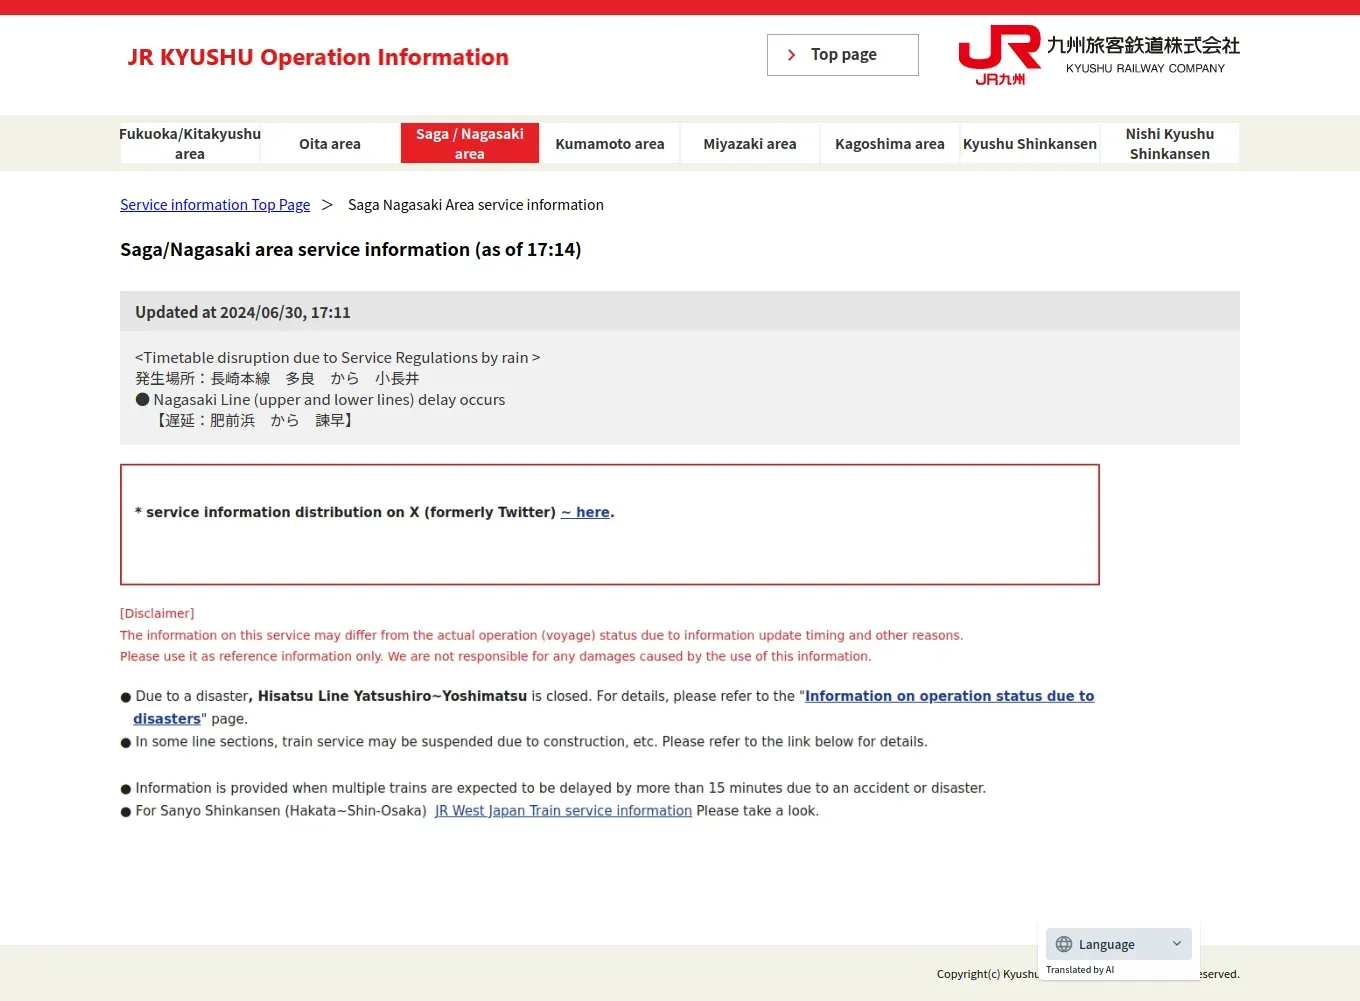The width and height of the screenshot is (1360, 1001).
Task: Open the Kumamoto area tab
Action: (610, 143)
